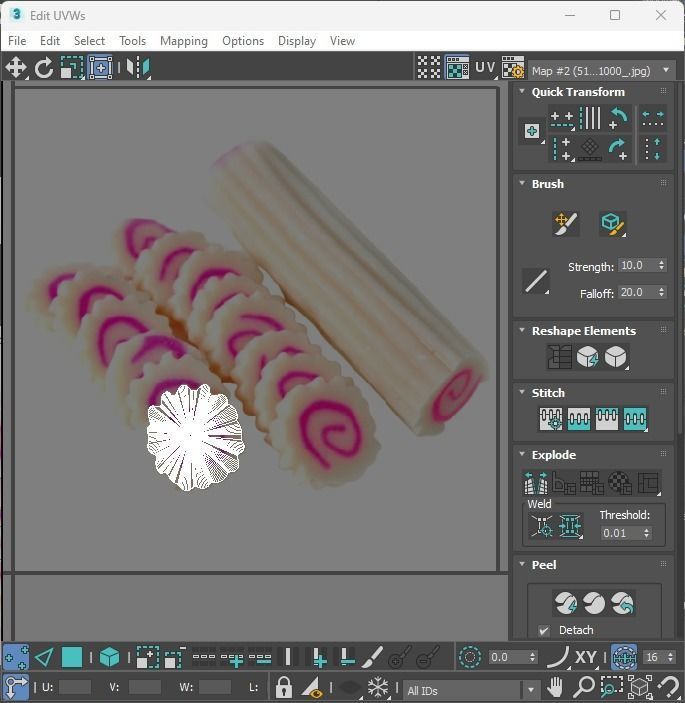Viewport: 685px width, 703px height.
Task: Collapse the Quick Transform rollout
Action: (x=522, y=91)
